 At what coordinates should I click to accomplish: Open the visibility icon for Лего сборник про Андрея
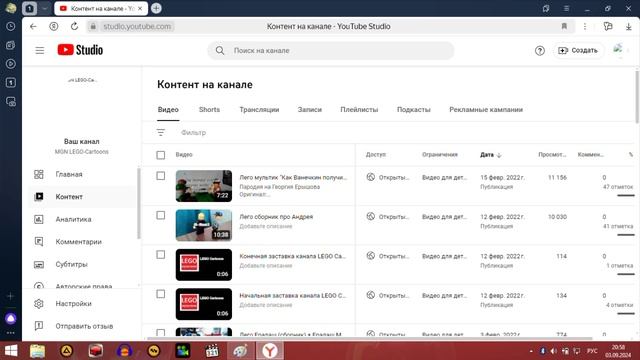tap(371, 216)
